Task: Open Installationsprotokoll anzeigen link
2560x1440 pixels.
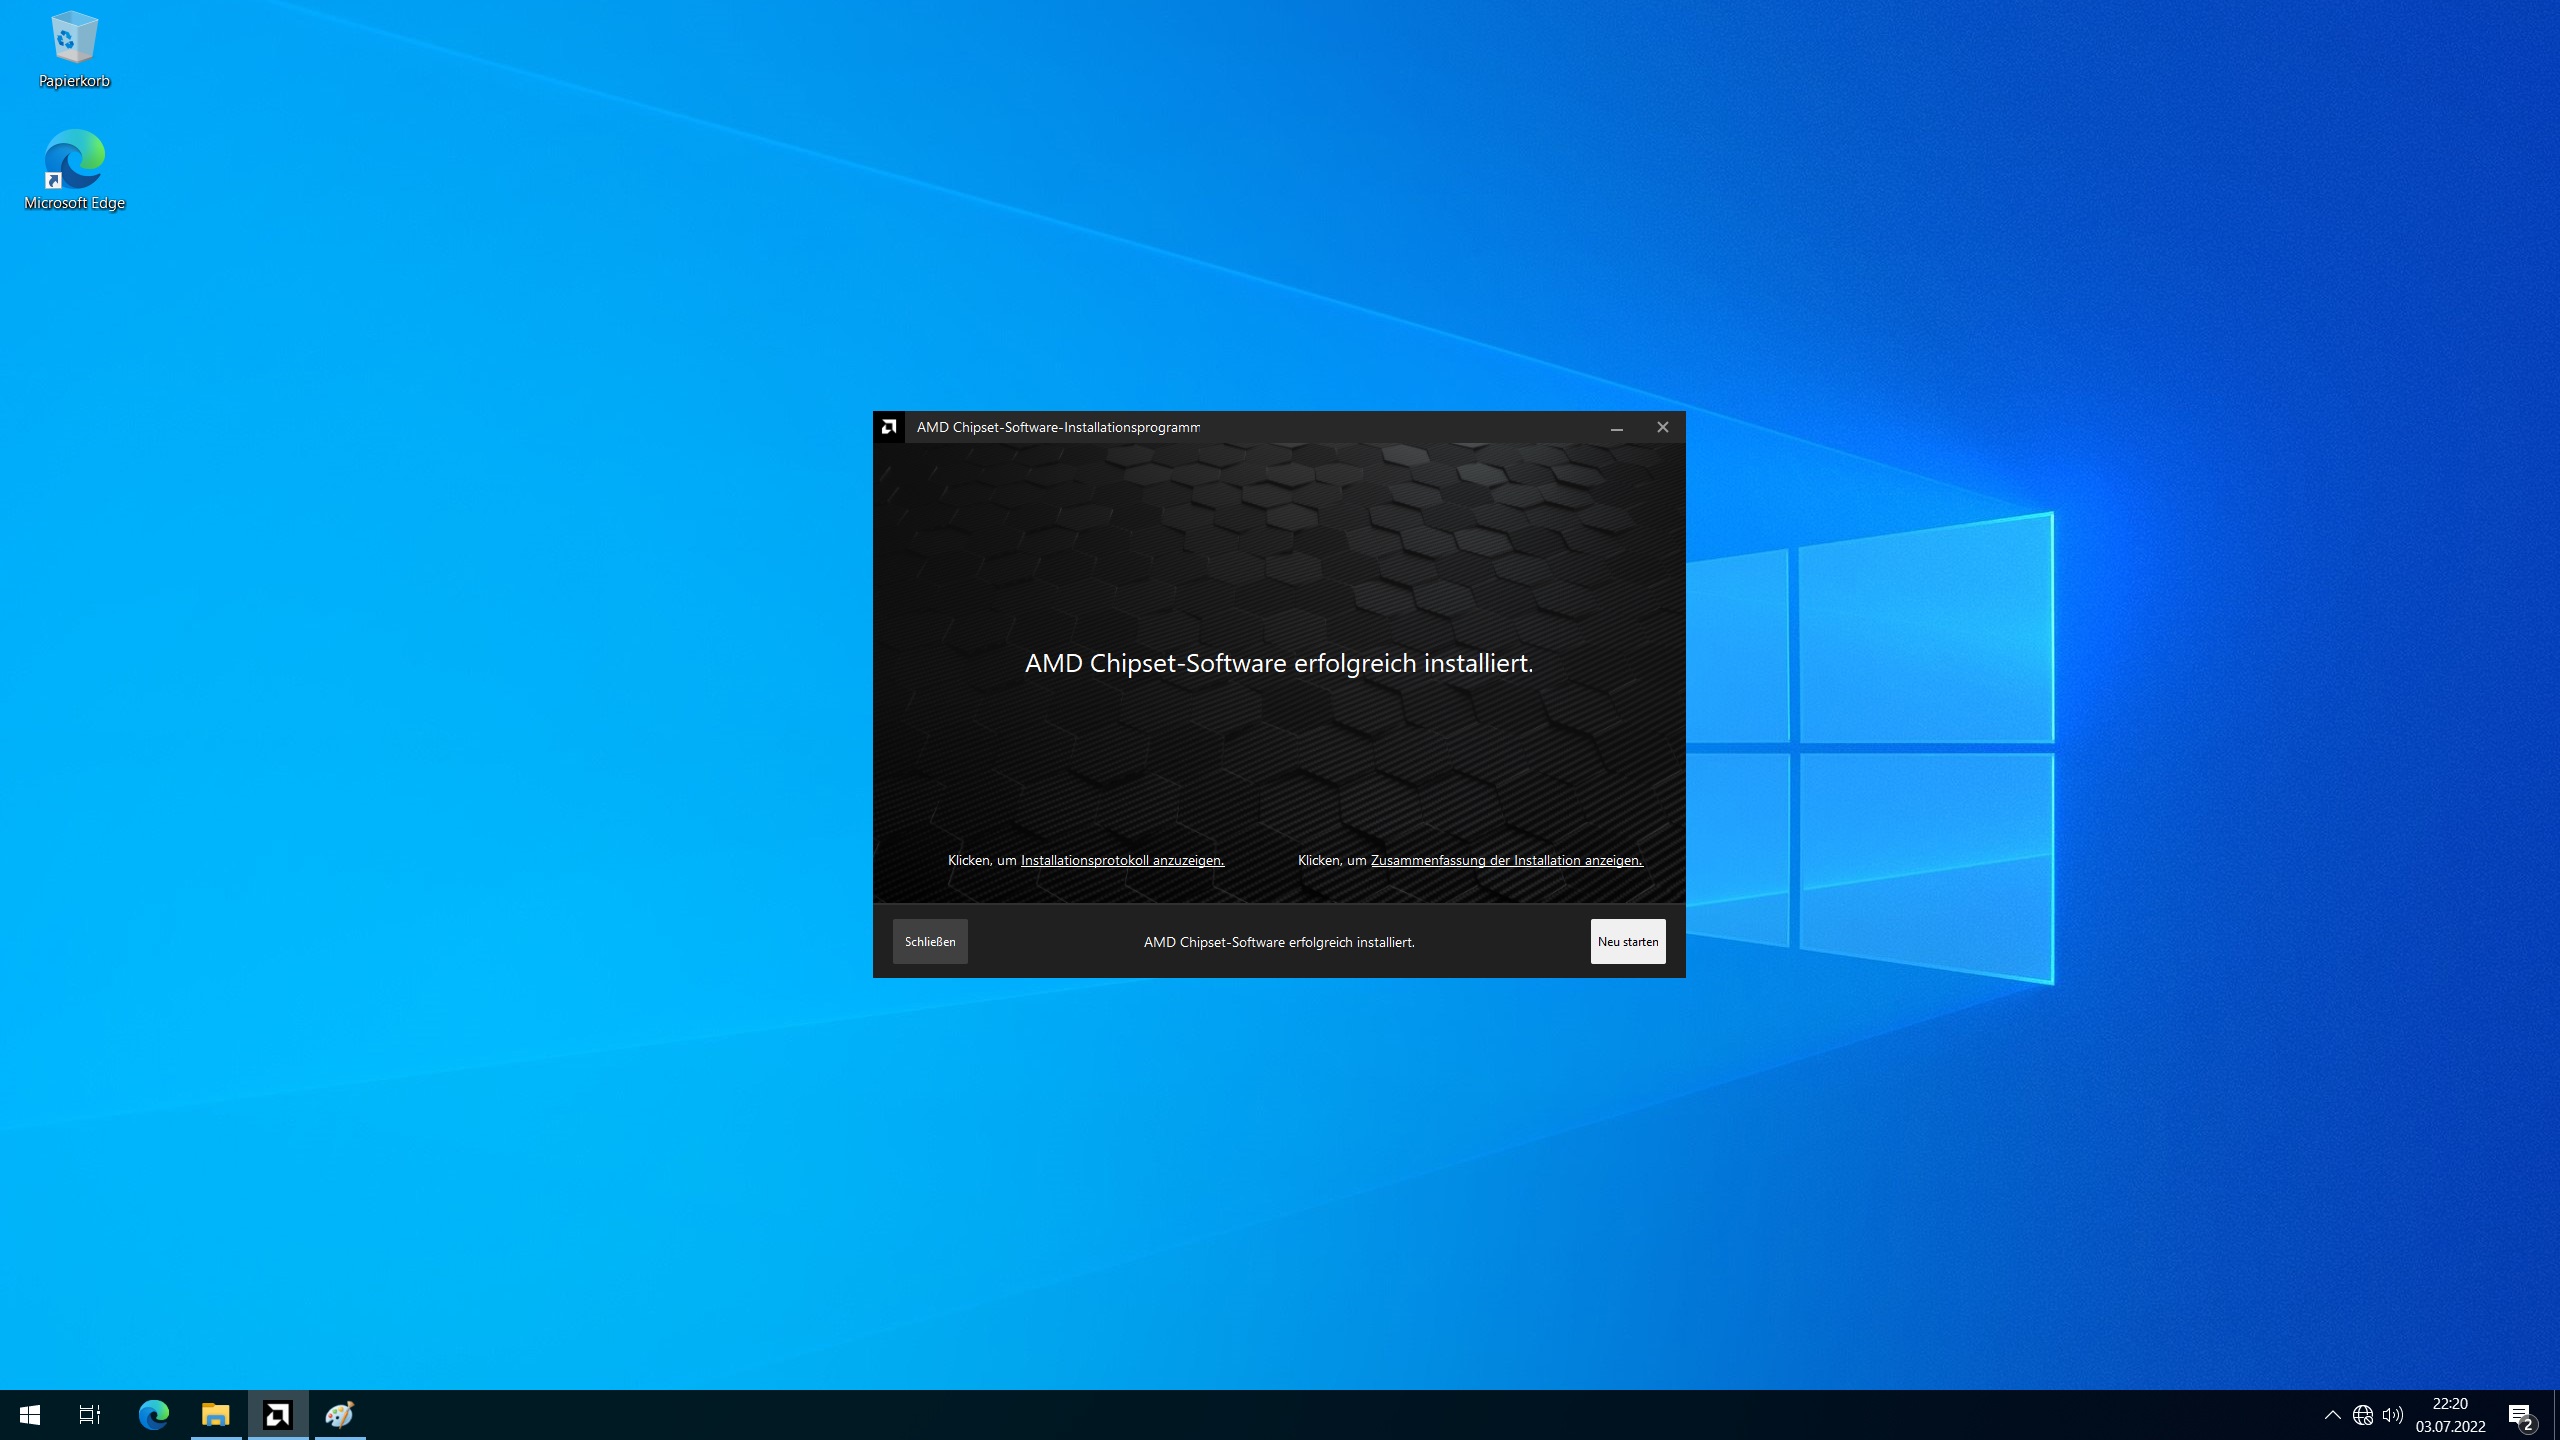Action: [x=1121, y=860]
